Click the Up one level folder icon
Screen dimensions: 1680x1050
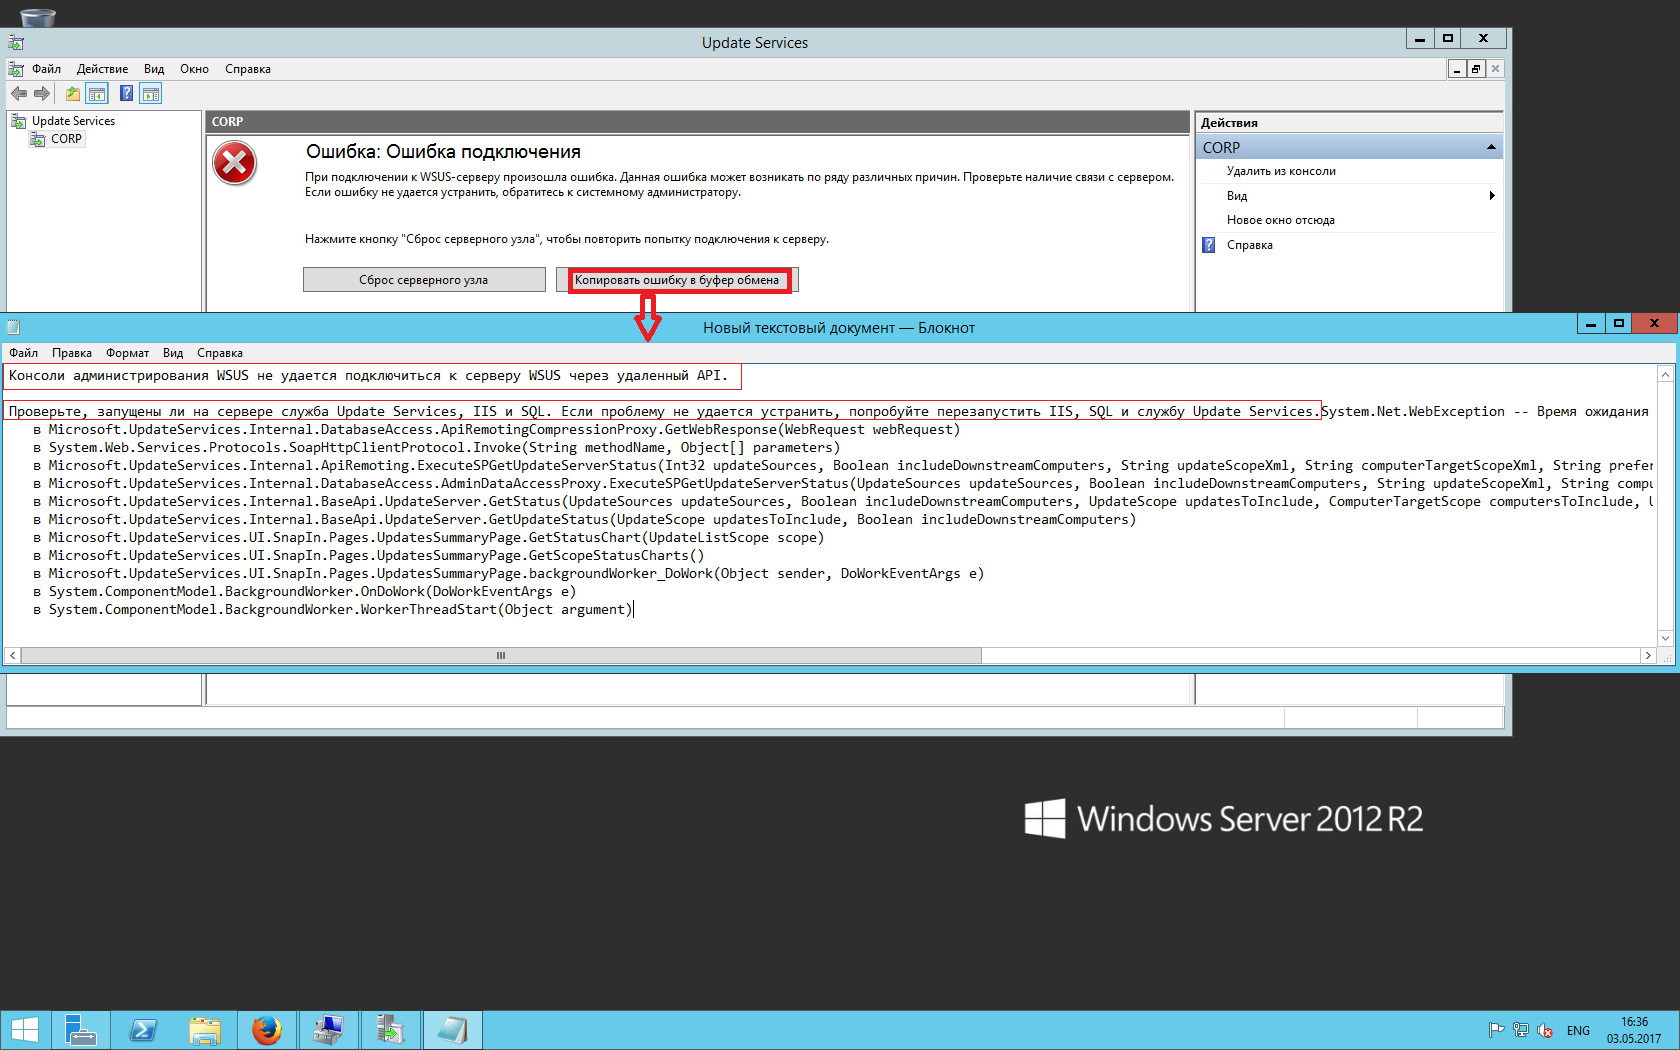(73, 94)
